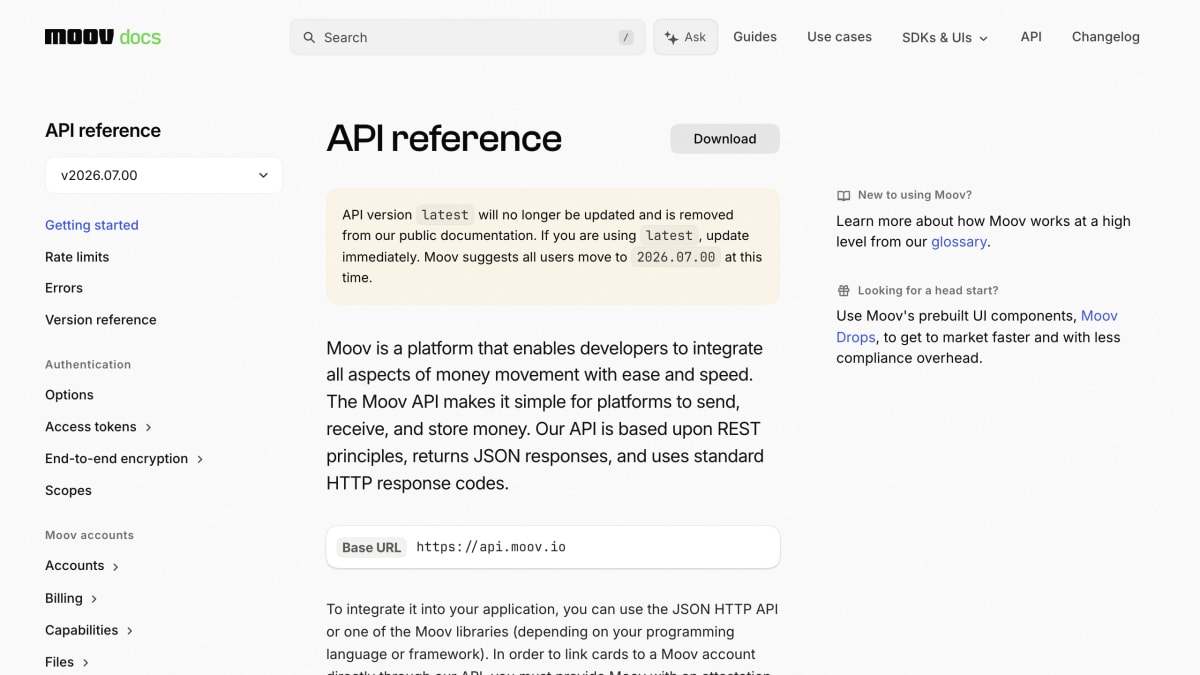Open Rate limits in sidebar
This screenshot has width=1200, height=675.
pyautogui.click(x=77, y=257)
